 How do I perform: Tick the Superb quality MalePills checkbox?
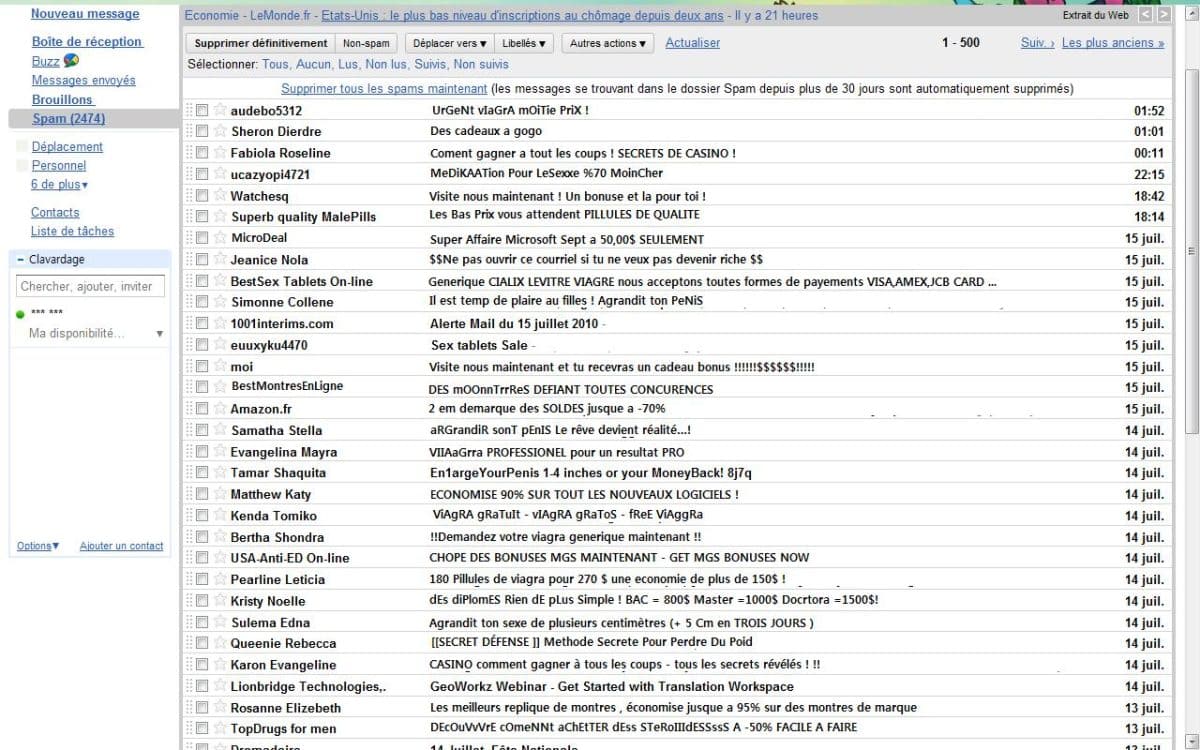coord(202,216)
